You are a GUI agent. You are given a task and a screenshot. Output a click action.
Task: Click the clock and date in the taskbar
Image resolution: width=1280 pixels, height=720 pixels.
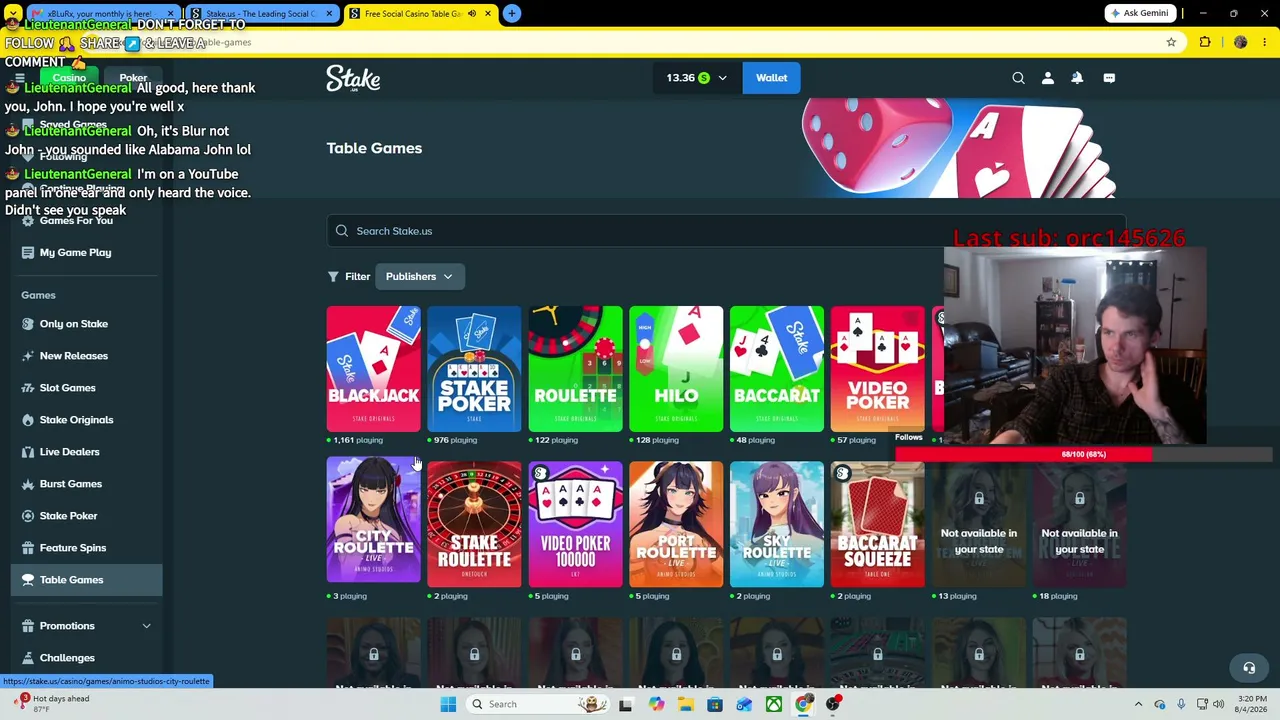(x=1252, y=704)
